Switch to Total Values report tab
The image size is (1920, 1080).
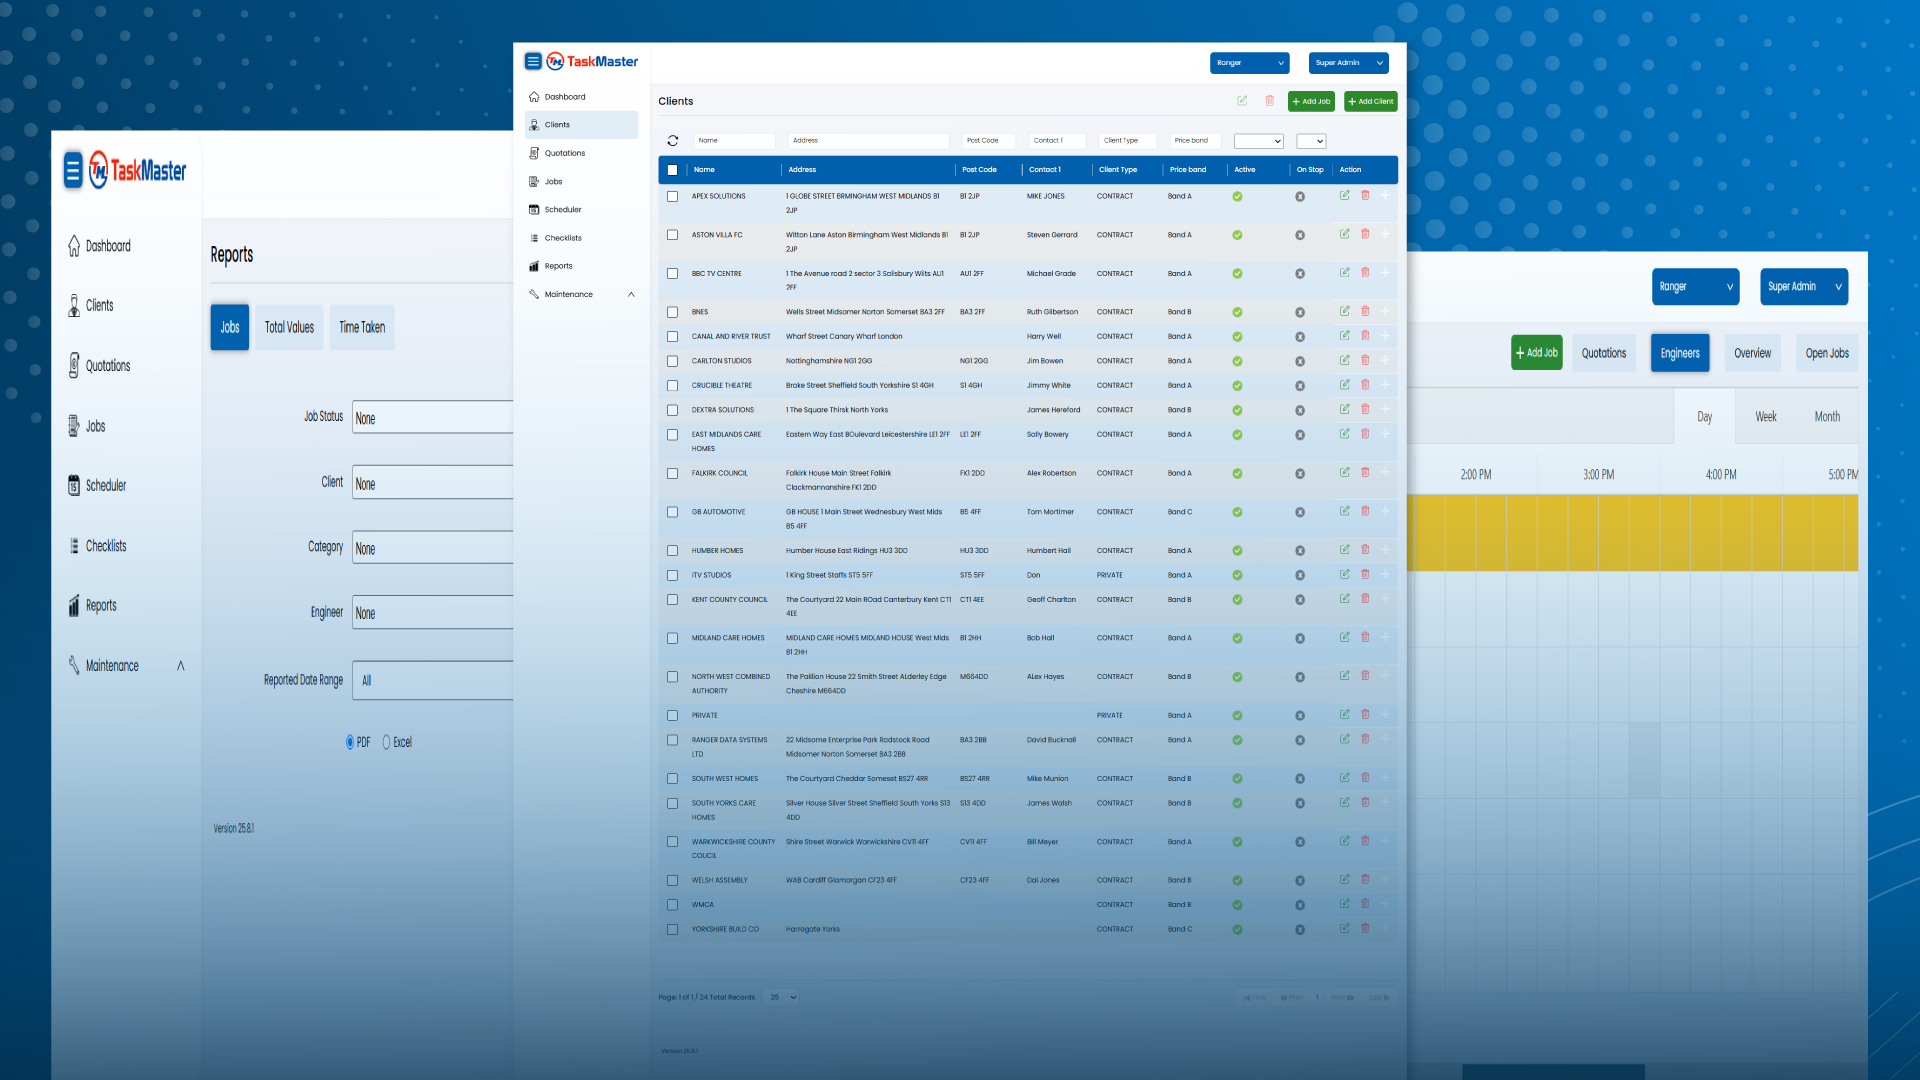click(x=289, y=327)
